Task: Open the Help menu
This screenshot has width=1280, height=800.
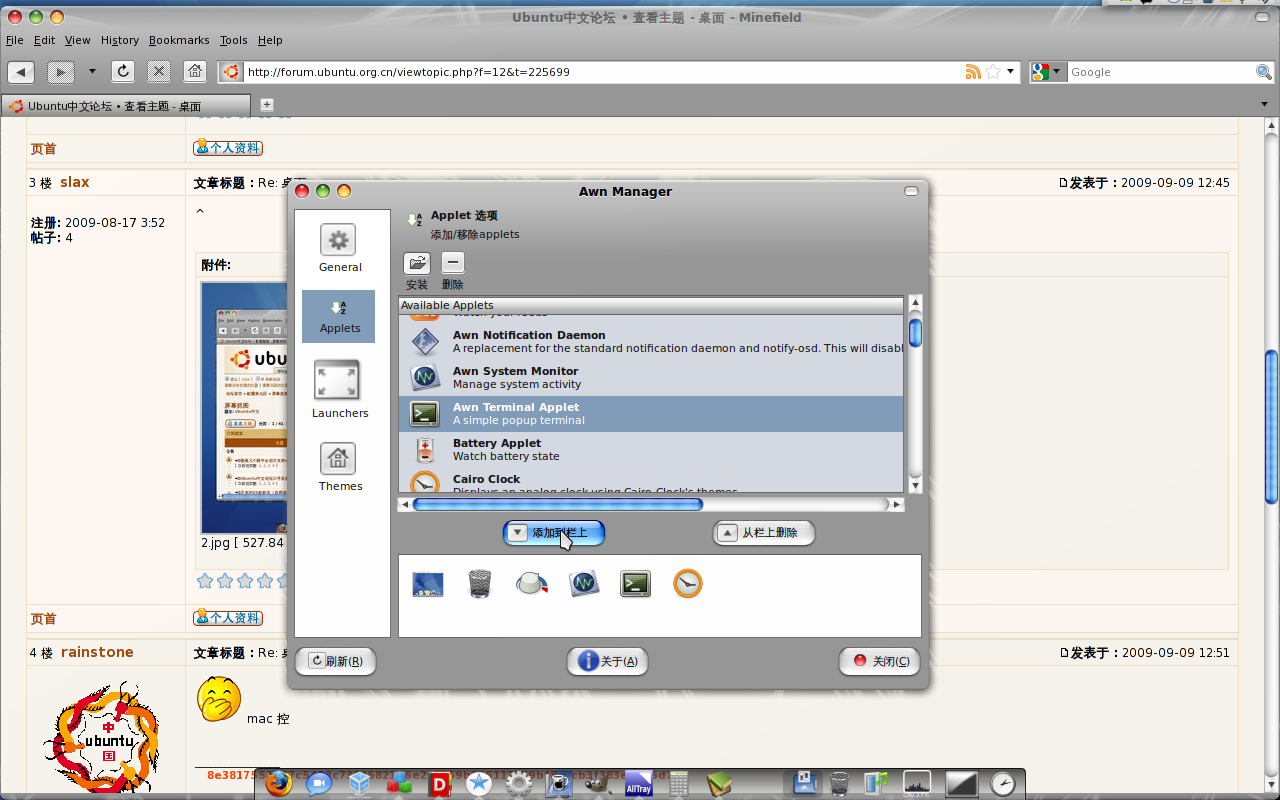Action: tap(270, 40)
